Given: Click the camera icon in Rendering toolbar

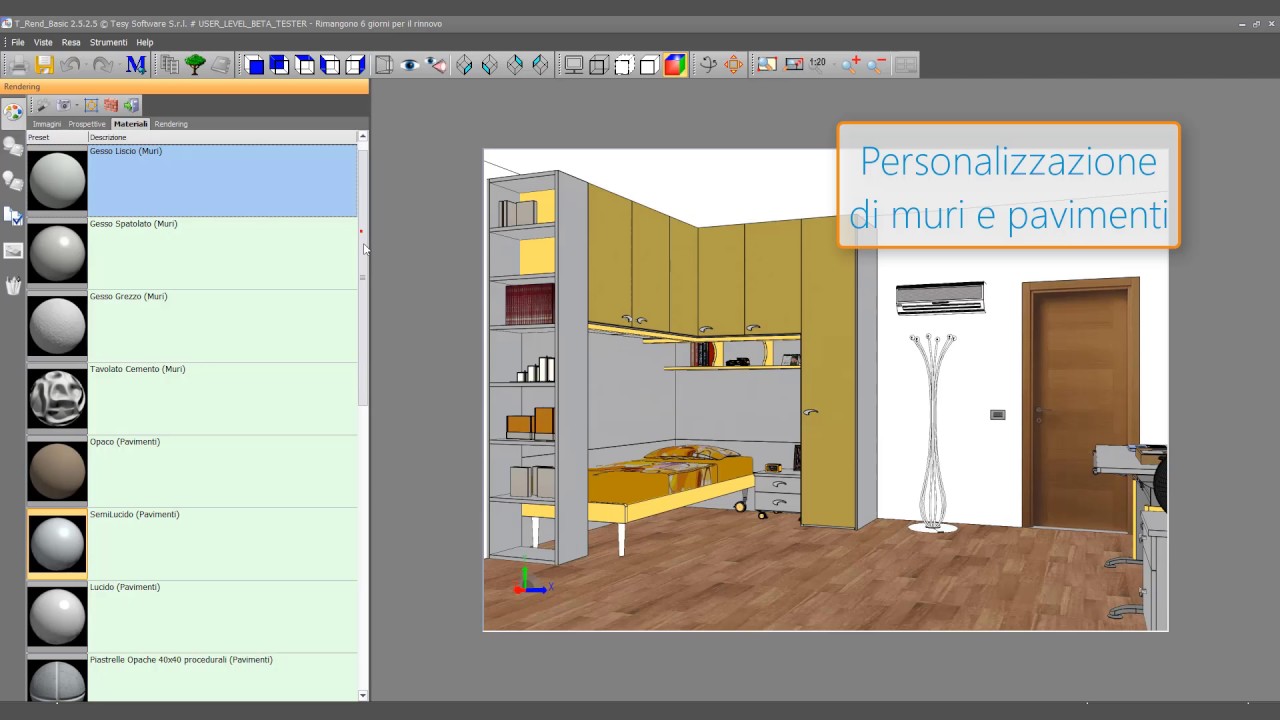Looking at the screenshot, I should [x=64, y=105].
